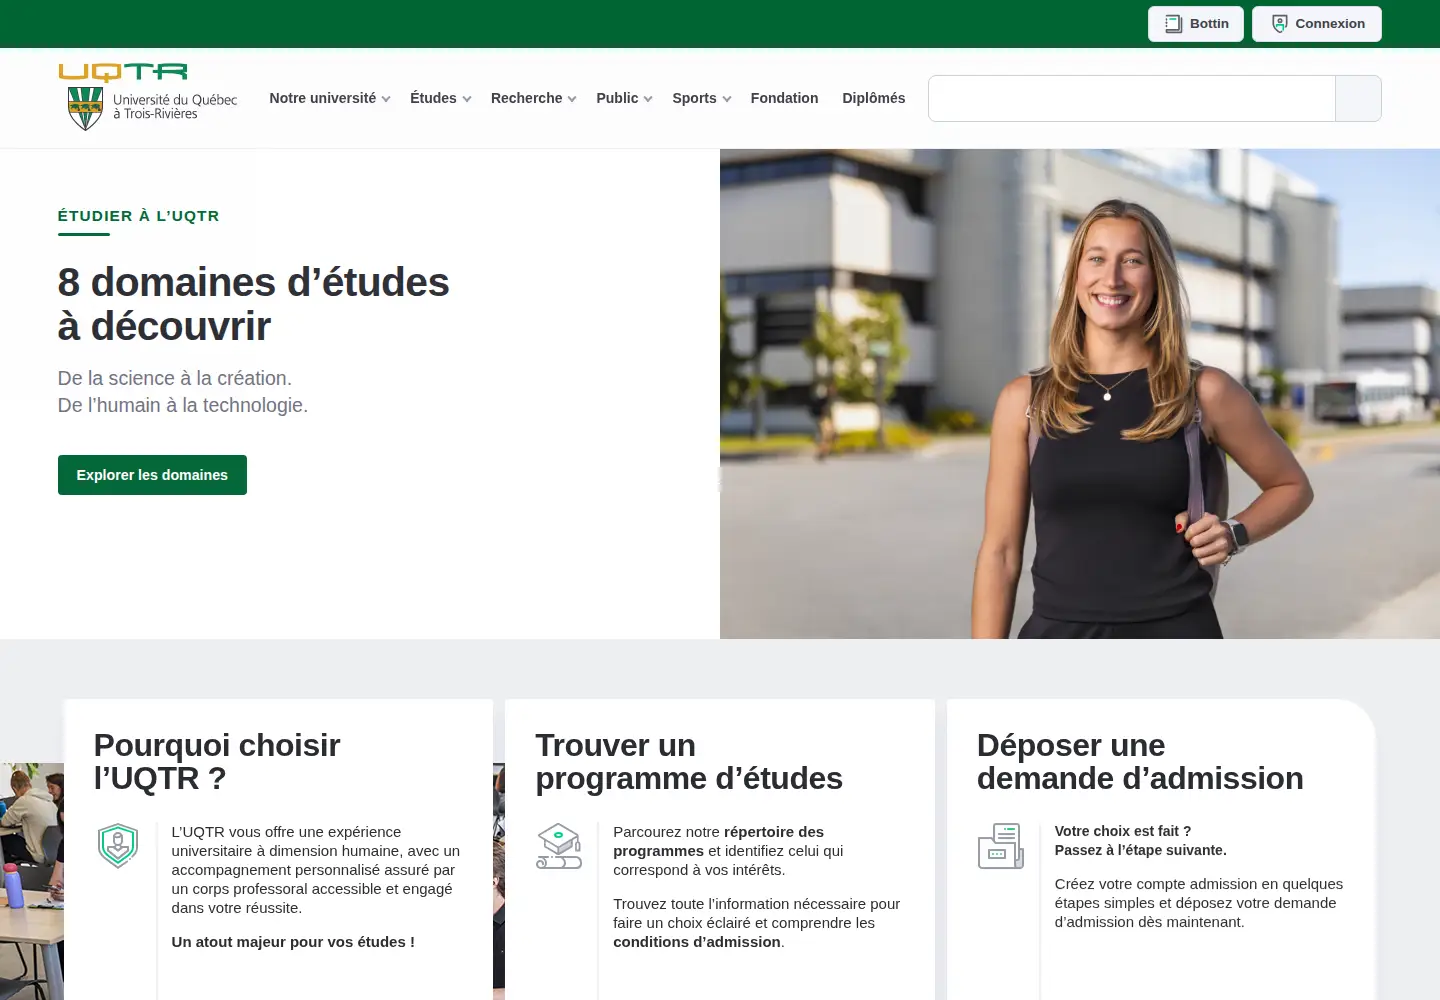The image size is (1440, 1000).
Task: Select the Diplômés menu item
Action: [873, 98]
